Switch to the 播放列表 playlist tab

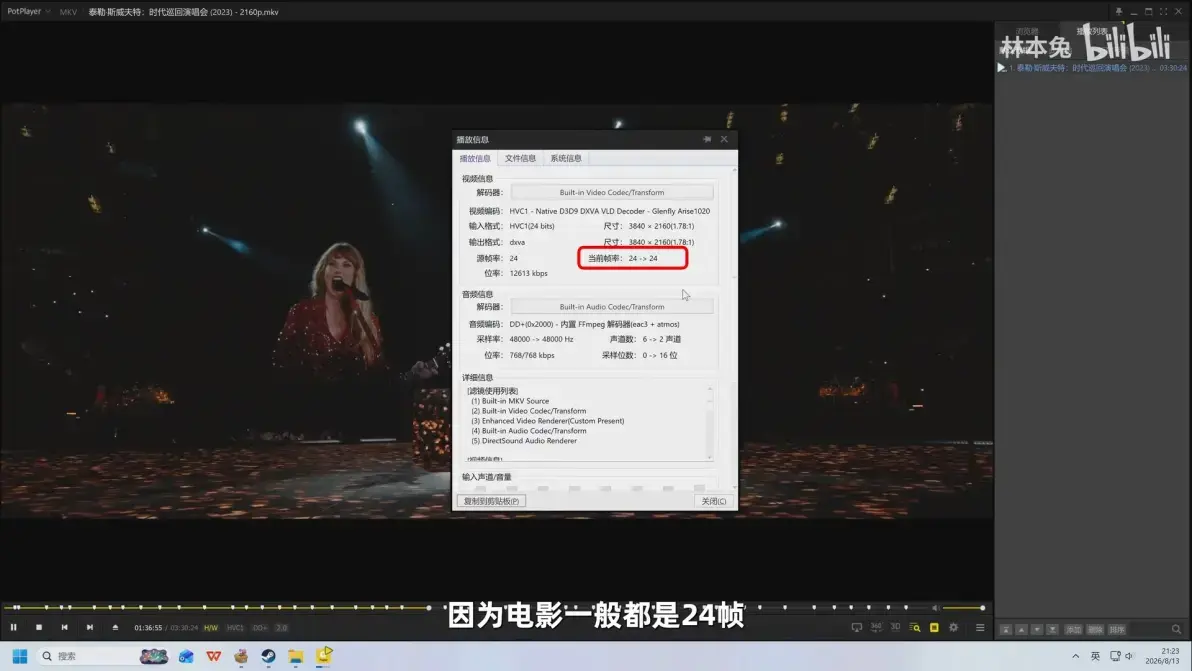(x=1092, y=31)
